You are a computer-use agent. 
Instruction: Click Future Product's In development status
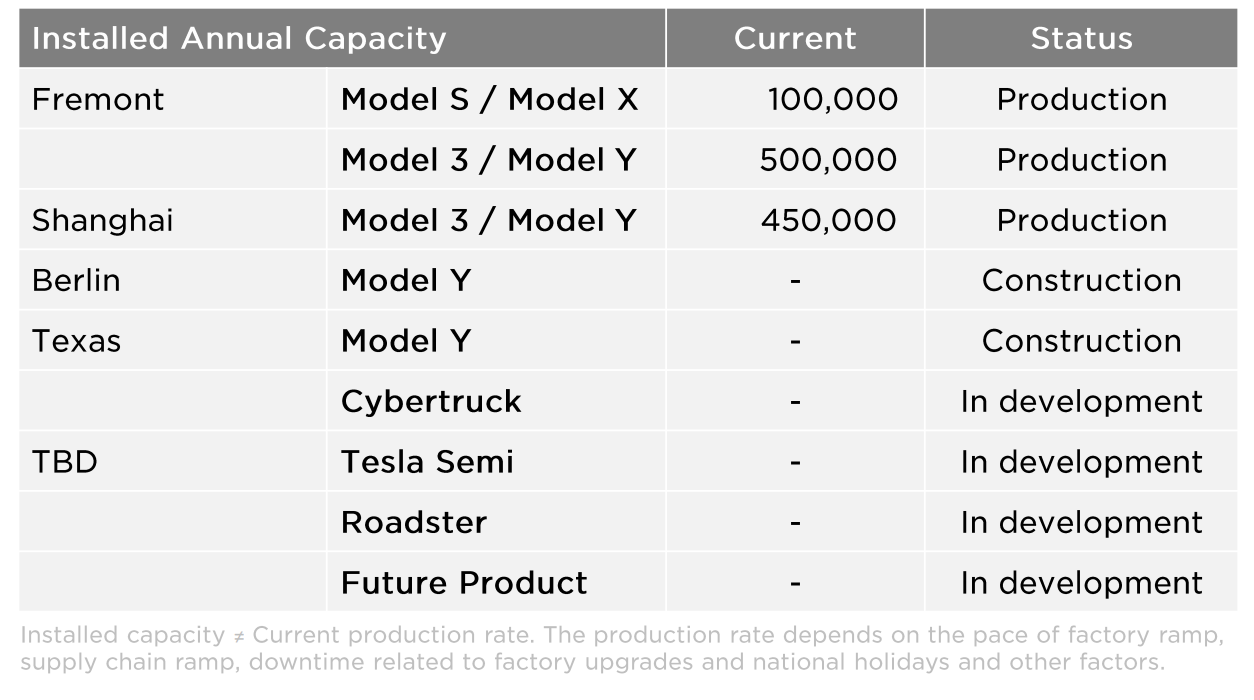point(1081,582)
